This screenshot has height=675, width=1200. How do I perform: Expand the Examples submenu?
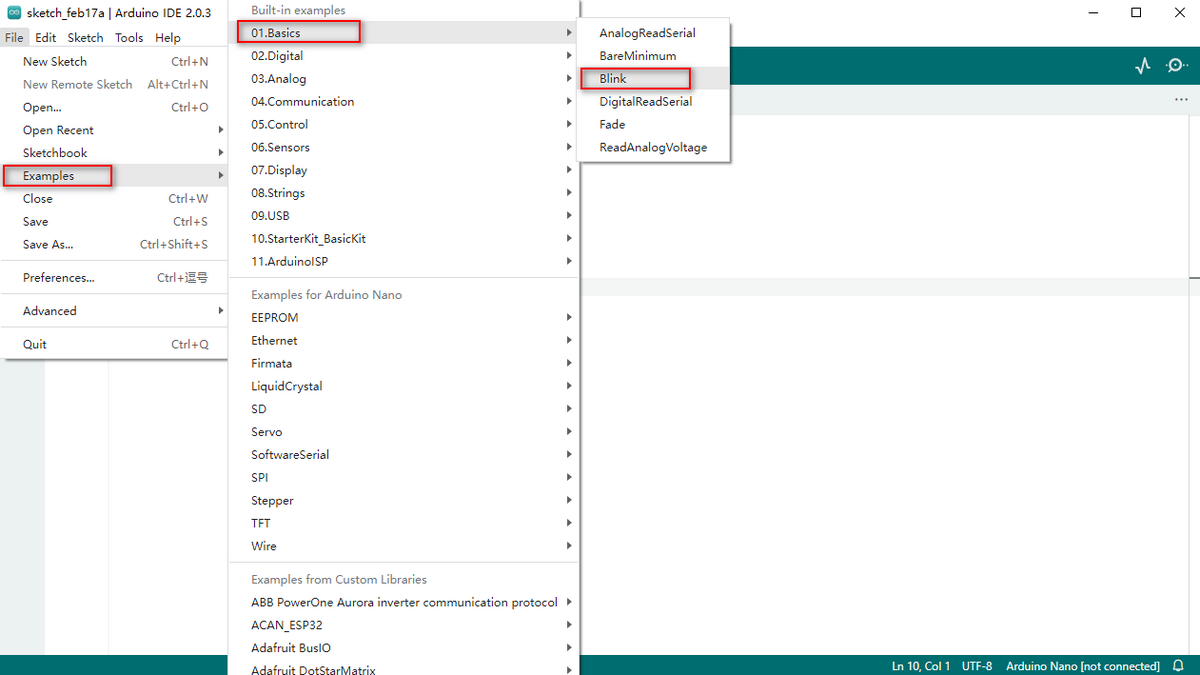coord(114,176)
